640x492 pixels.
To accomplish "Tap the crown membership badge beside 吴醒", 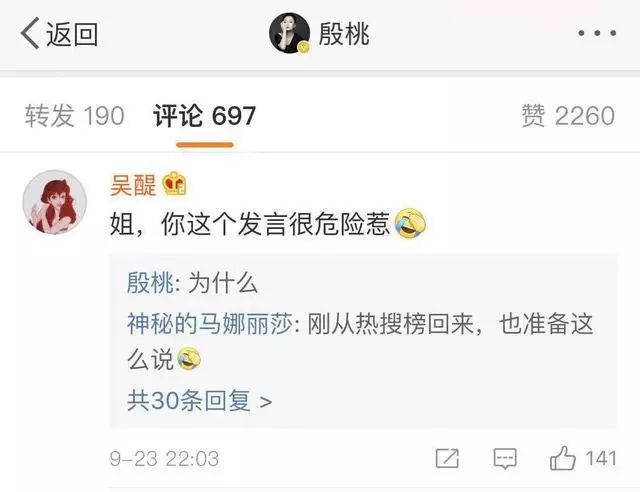I will 175,184.
